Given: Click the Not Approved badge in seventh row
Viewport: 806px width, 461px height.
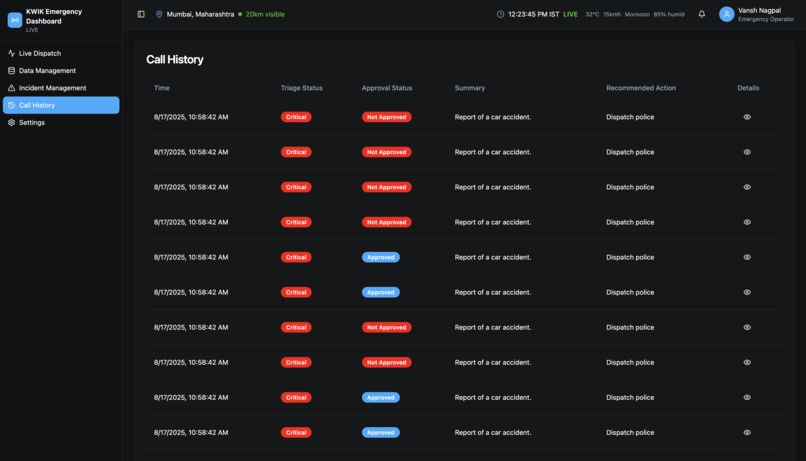Looking at the screenshot, I should [387, 327].
